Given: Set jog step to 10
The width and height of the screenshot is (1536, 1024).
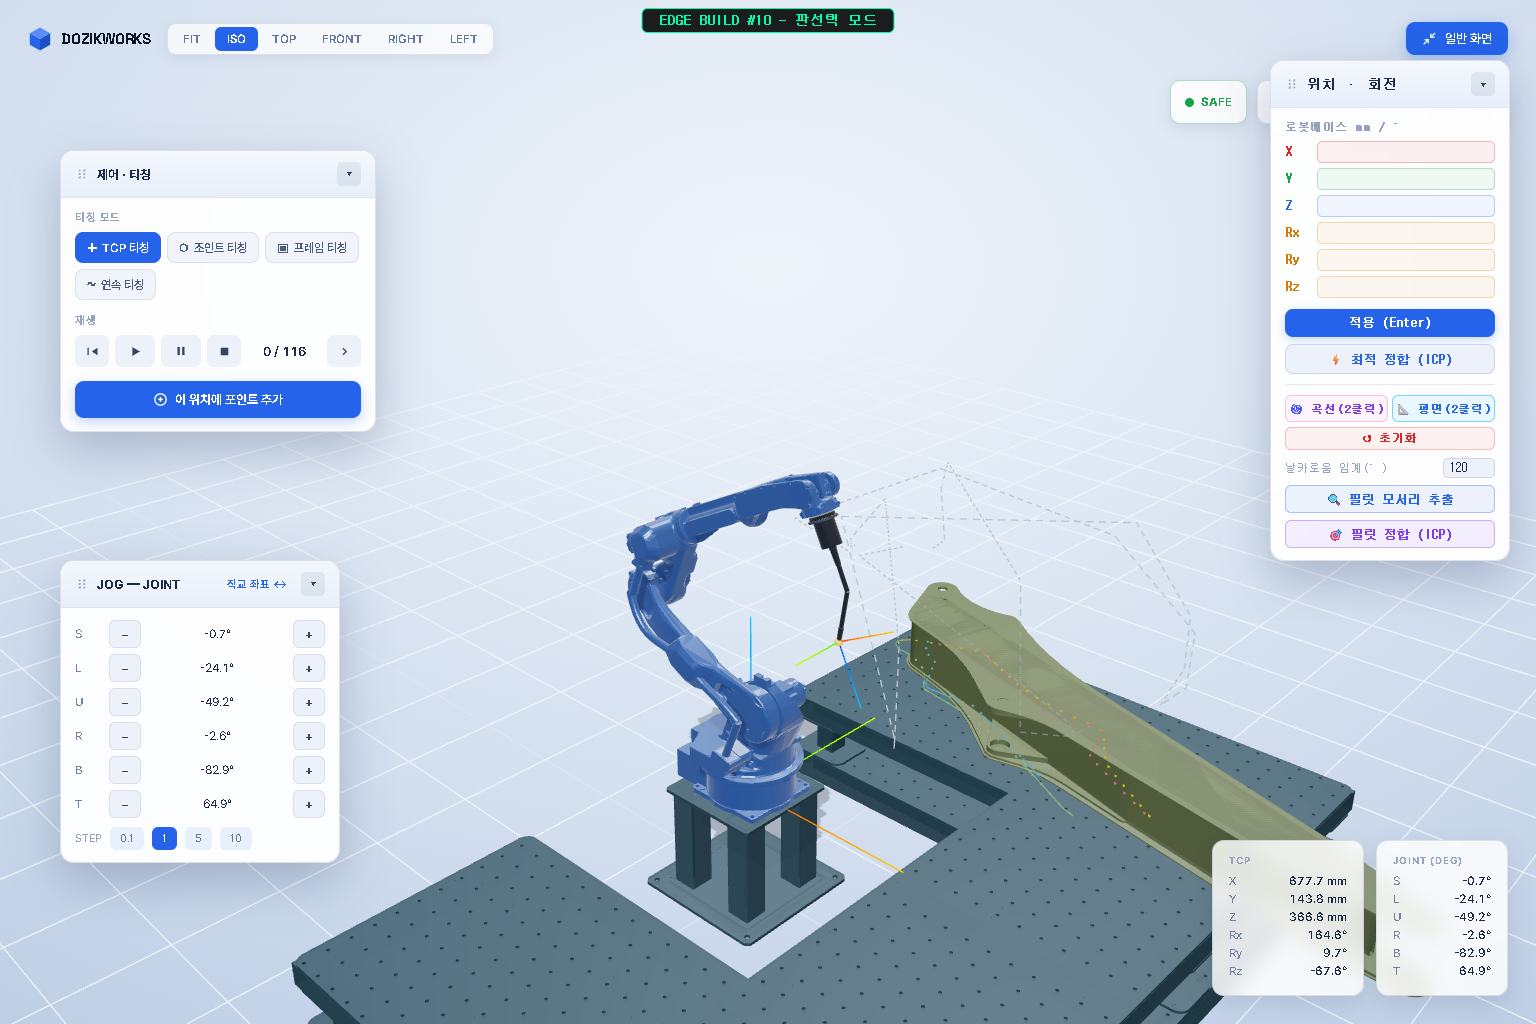Looking at the screenshot, I should click(236, 838).
